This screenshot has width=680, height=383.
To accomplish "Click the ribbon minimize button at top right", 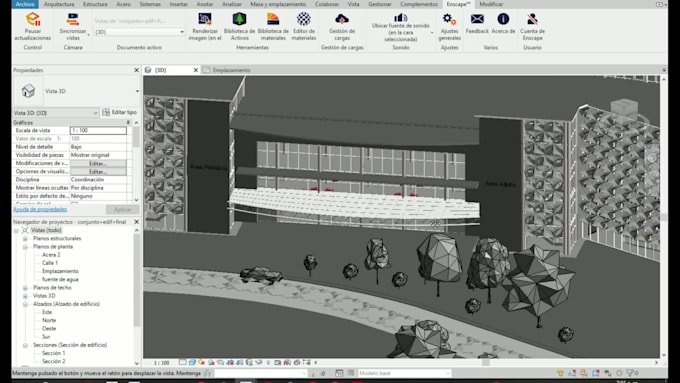I will (659, 4).
